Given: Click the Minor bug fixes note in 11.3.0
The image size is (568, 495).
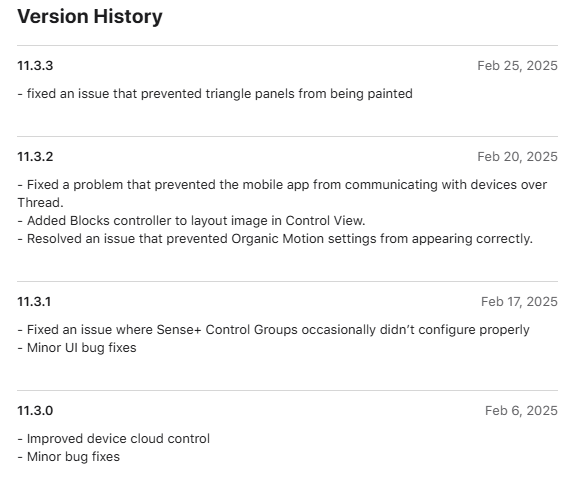Looking at the screenshot, I should (68, 457).
